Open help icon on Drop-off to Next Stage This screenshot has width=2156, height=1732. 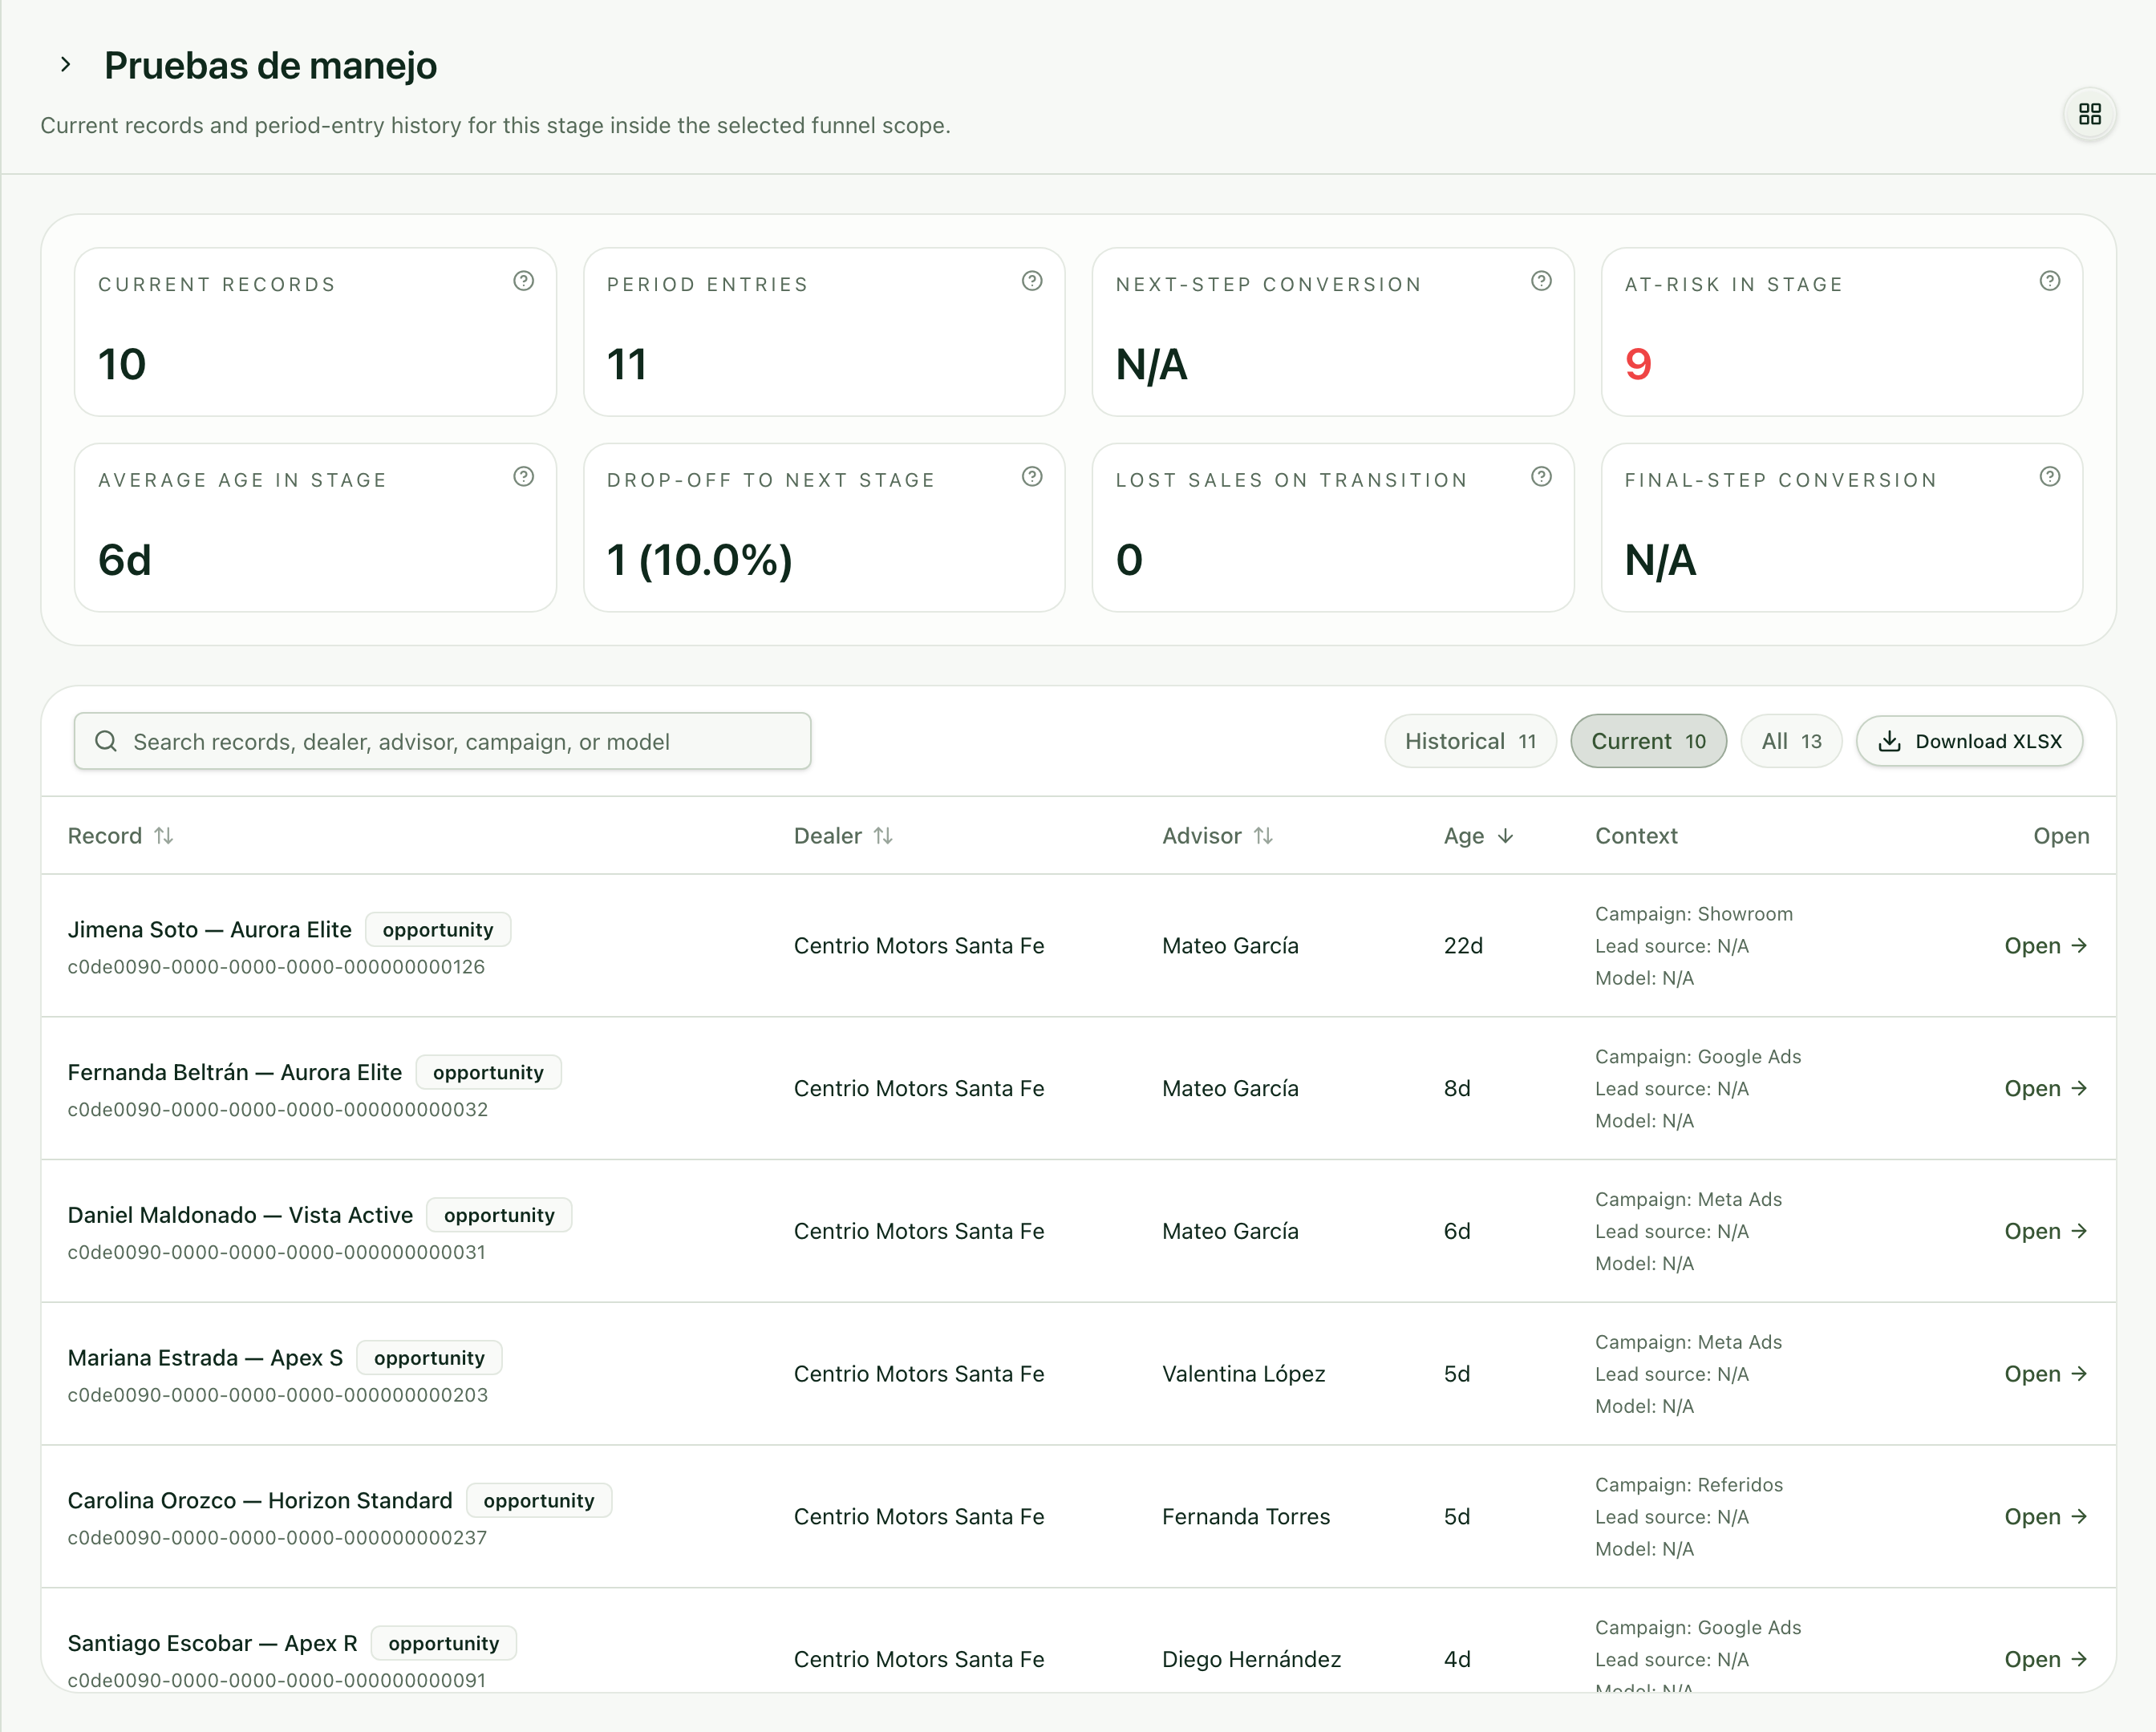pyautogui.click(x=1032, y=477)
